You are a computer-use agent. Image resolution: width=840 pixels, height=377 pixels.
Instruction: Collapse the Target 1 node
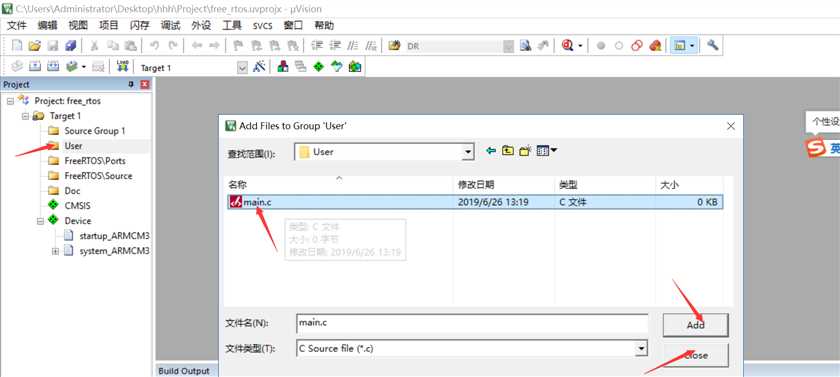[25, 116]
